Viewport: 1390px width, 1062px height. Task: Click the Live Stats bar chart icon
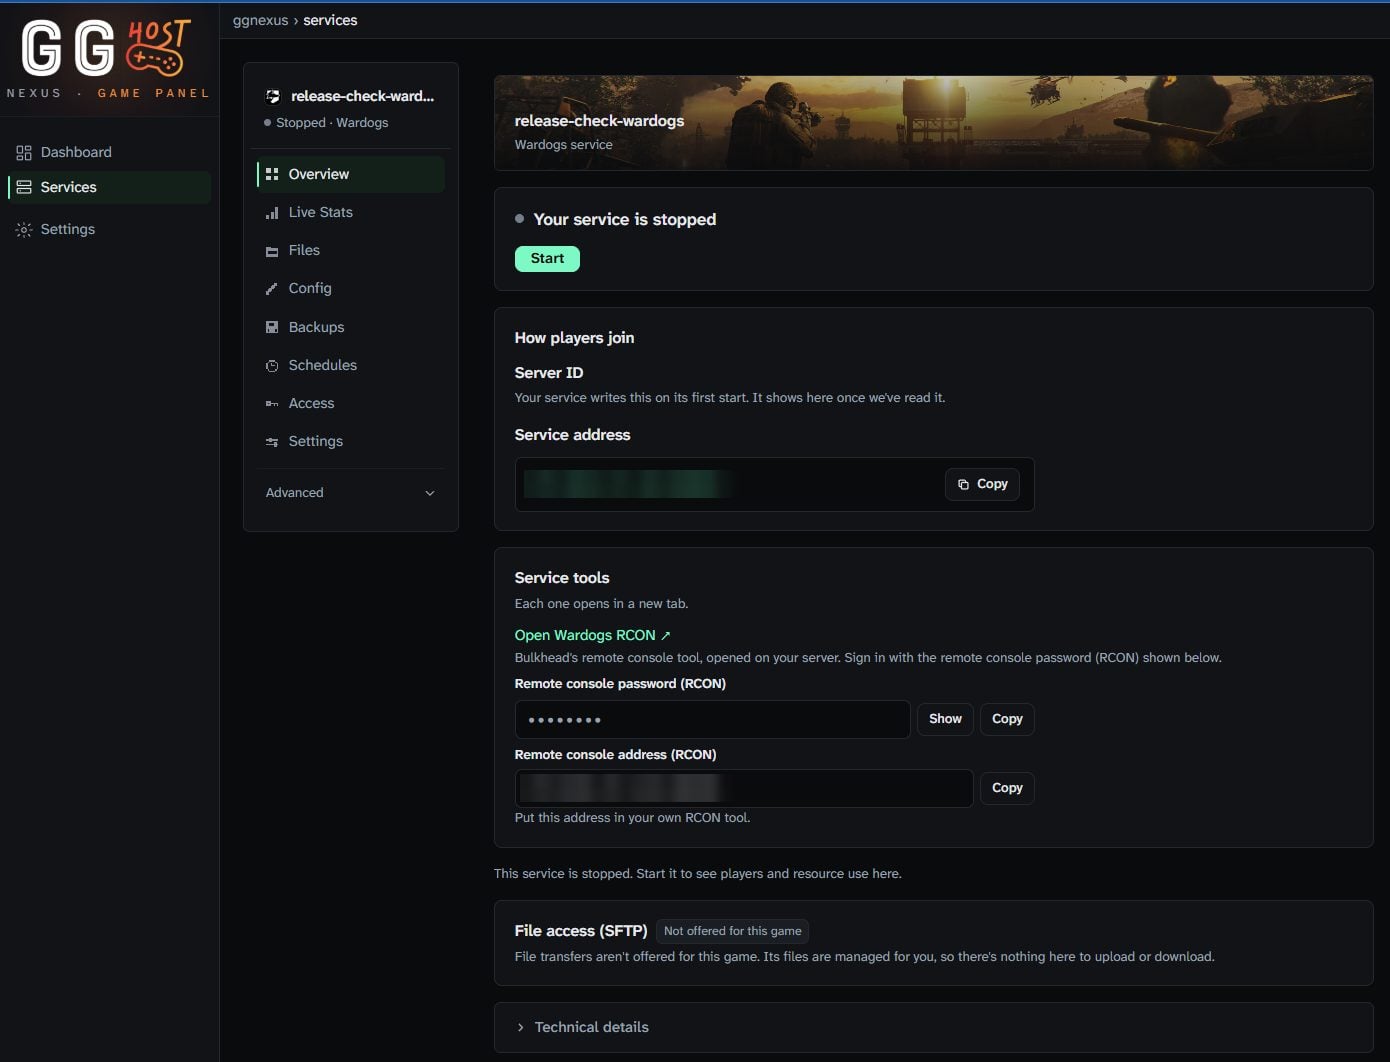[272, 213]
